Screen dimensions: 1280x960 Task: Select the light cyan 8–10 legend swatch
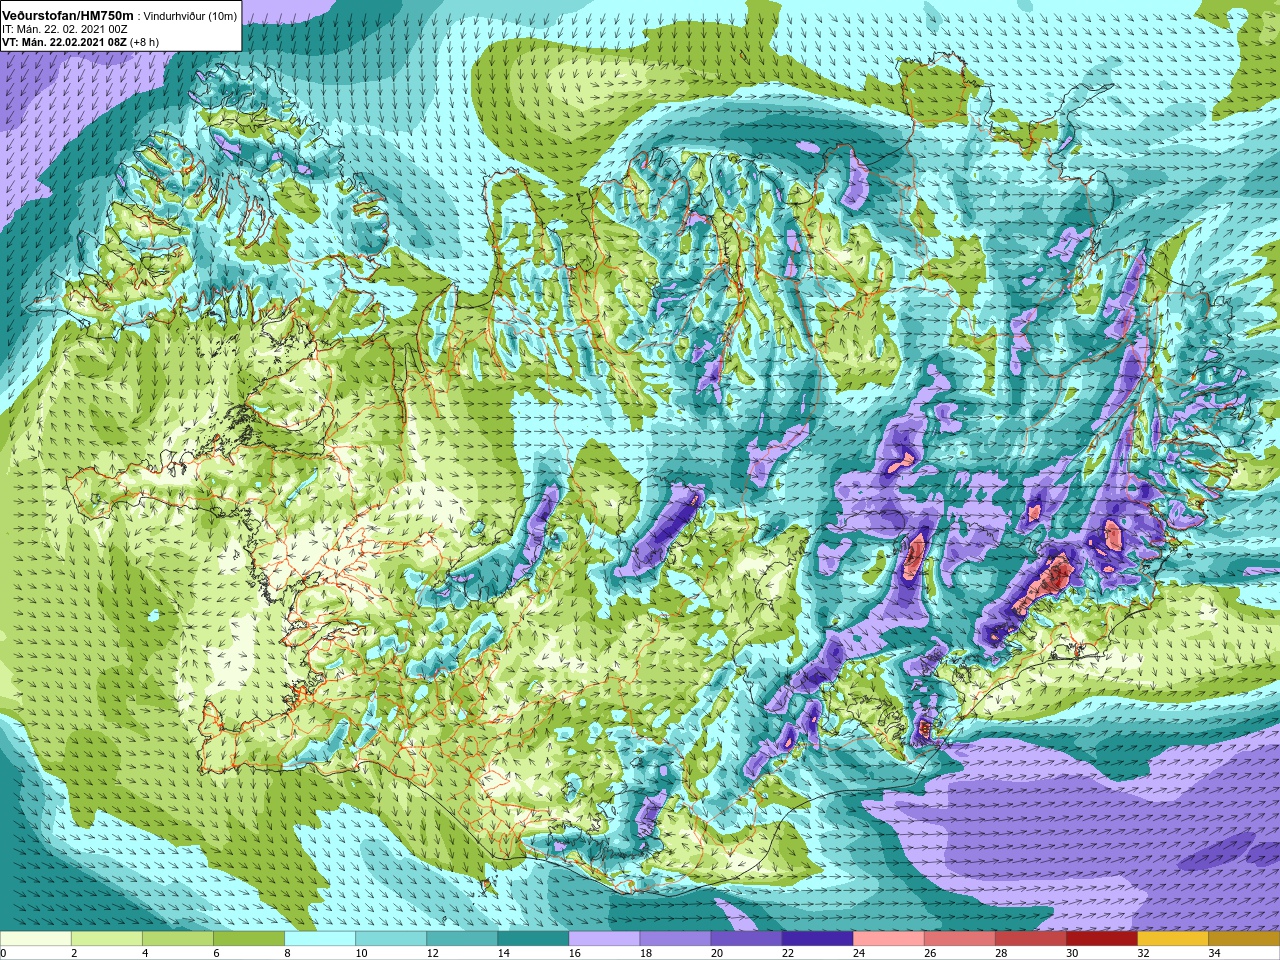pyautogui.click(x=320, y=939)
